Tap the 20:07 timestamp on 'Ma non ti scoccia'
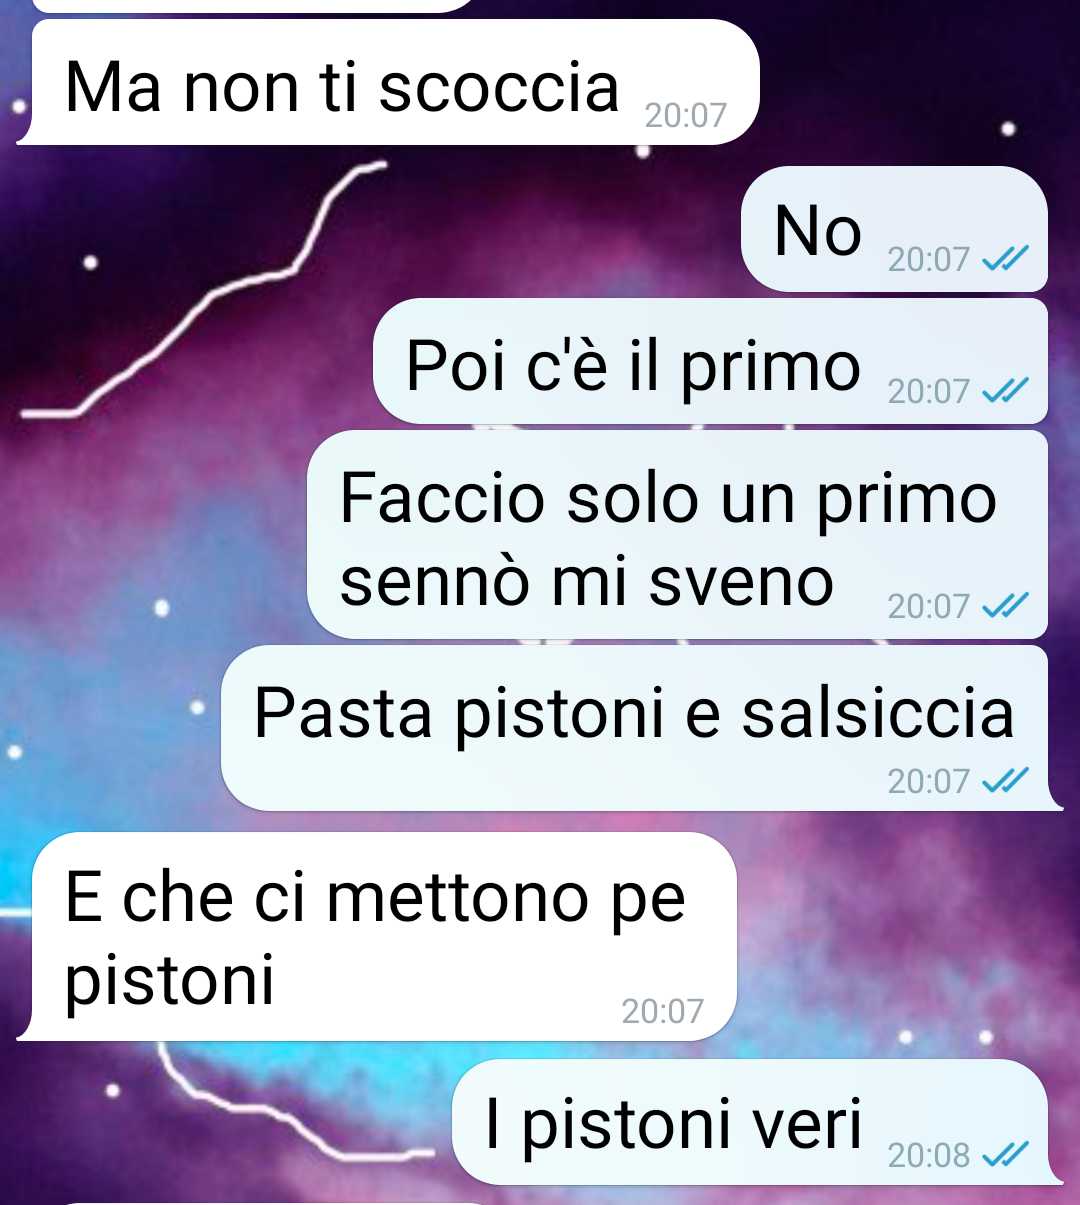Image resolution: width=1080 pixels, height=1205 pixels. tap(685, 116)
